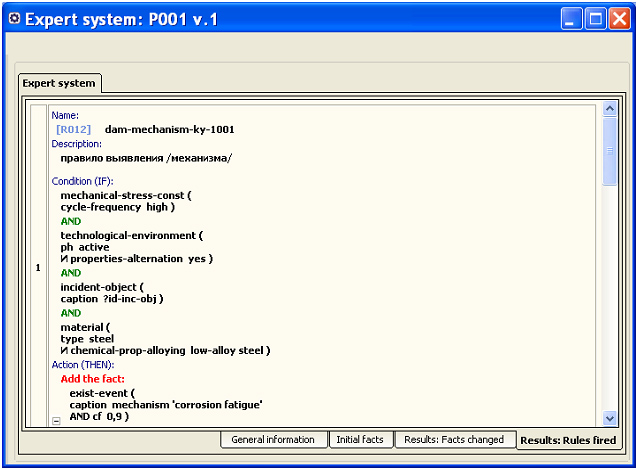
Task: Click the gear app icon in title bar
Action: [x=14, y=18]
